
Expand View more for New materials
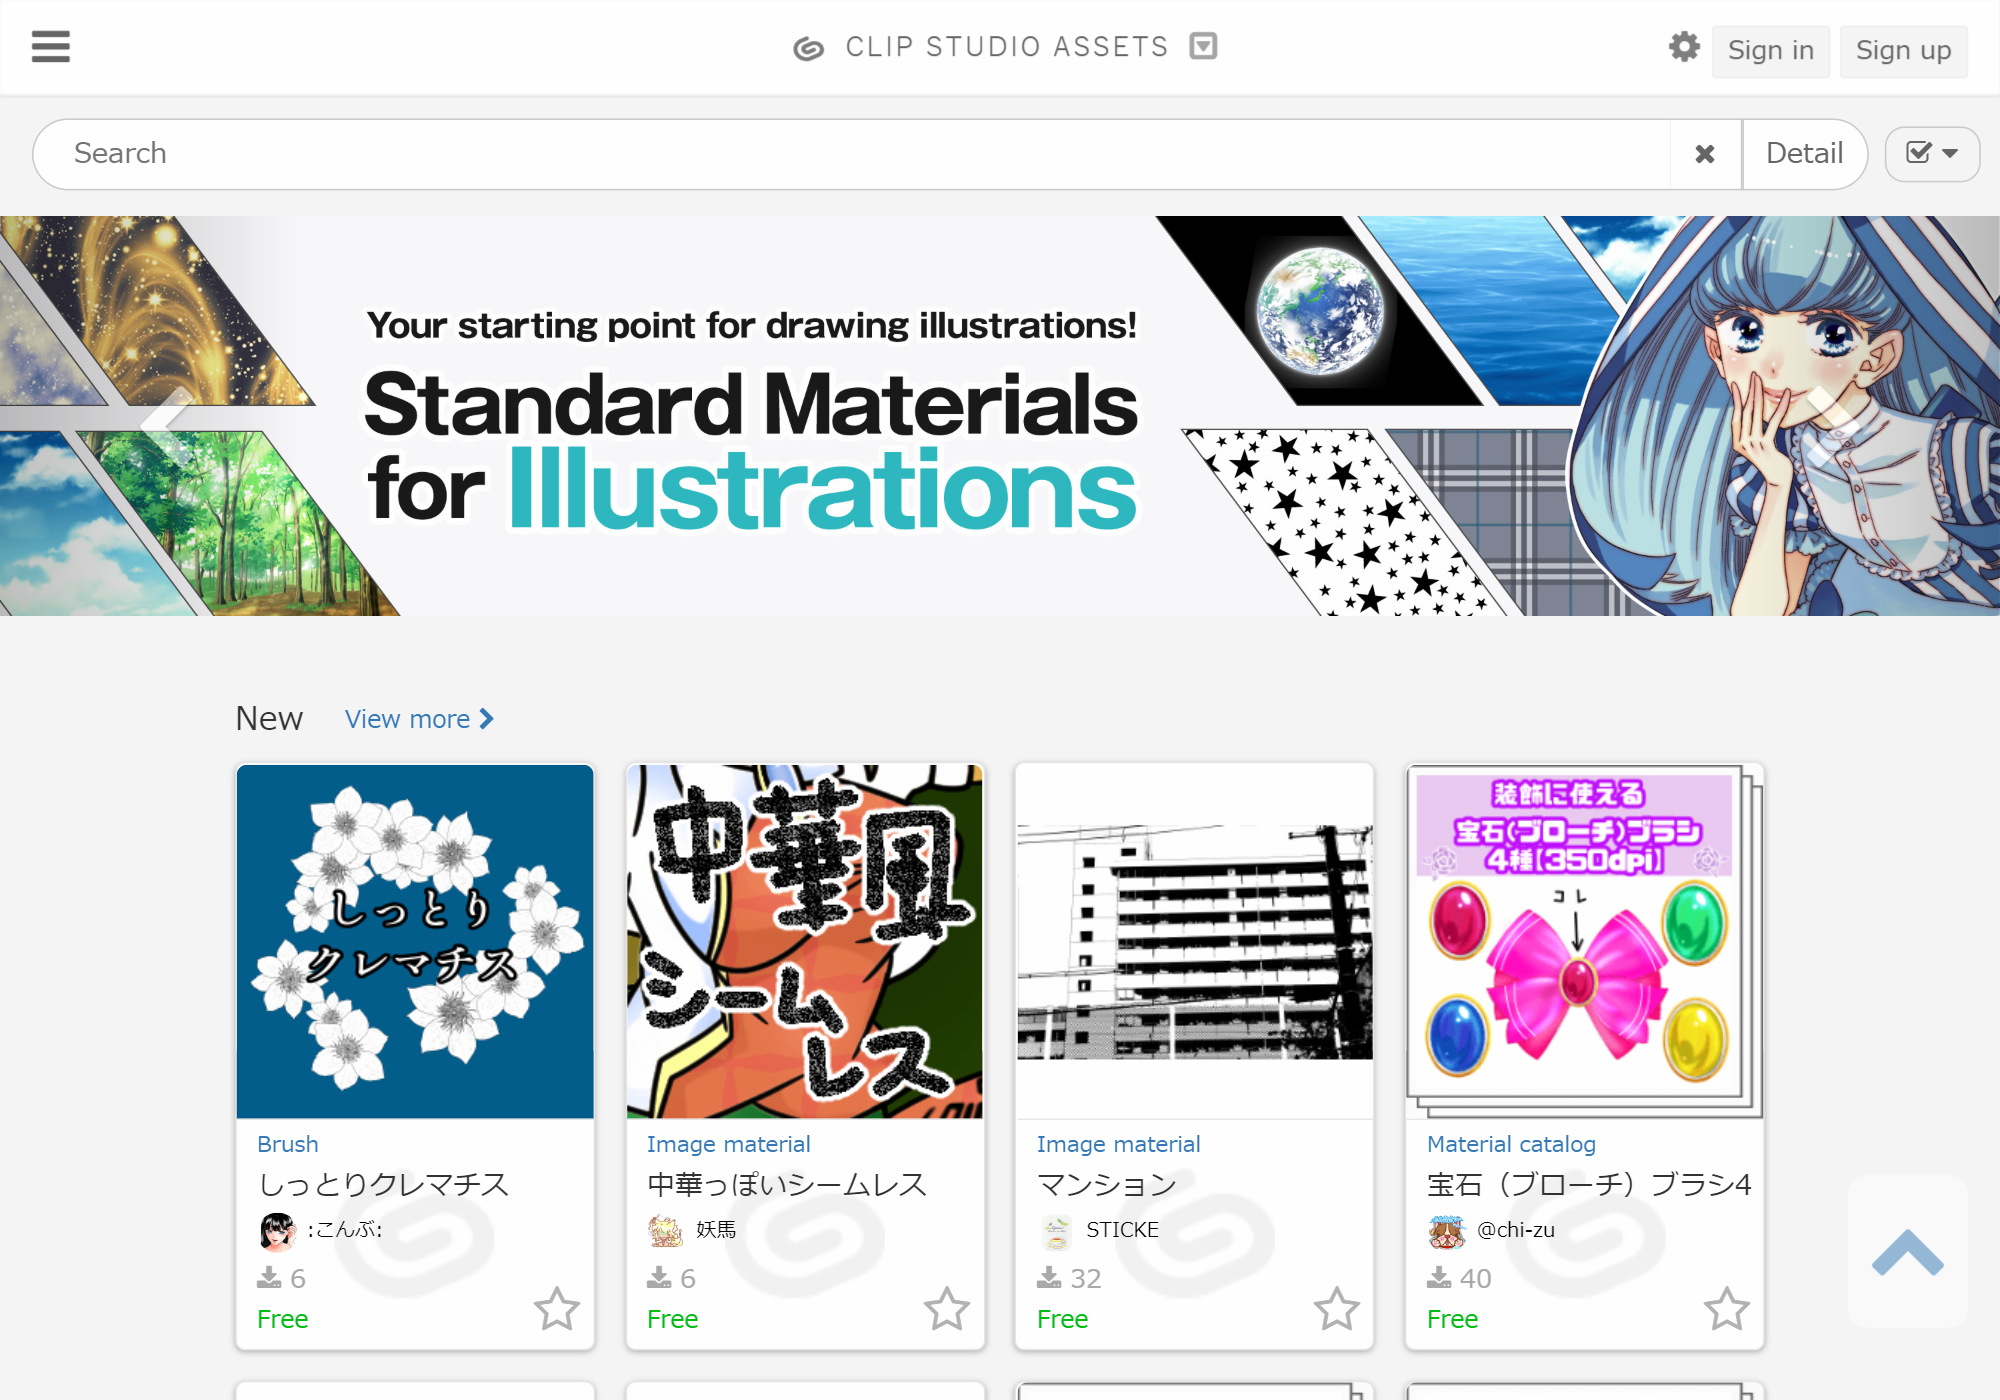(x=419, y=719)
